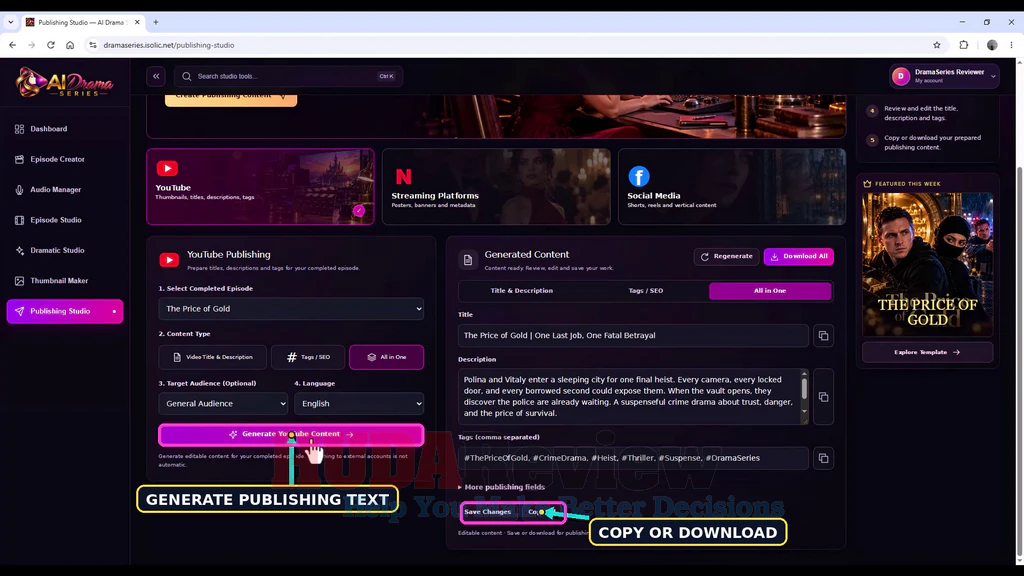The width and height of the screenshot is (1024, 576).
Task: Collapse the sidebar with the double-chevron icon
Action: coord(156,76)
